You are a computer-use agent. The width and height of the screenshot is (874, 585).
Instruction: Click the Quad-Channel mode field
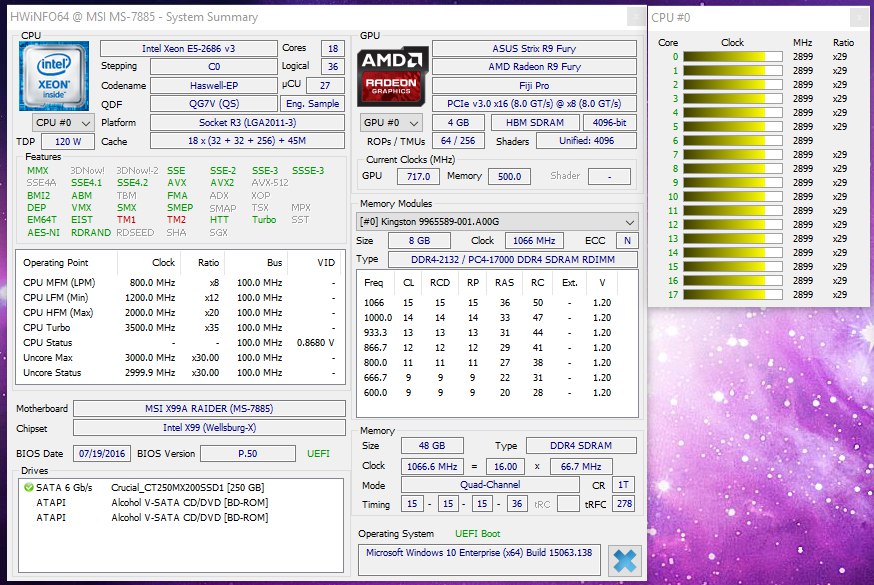(x=490, y=485)
